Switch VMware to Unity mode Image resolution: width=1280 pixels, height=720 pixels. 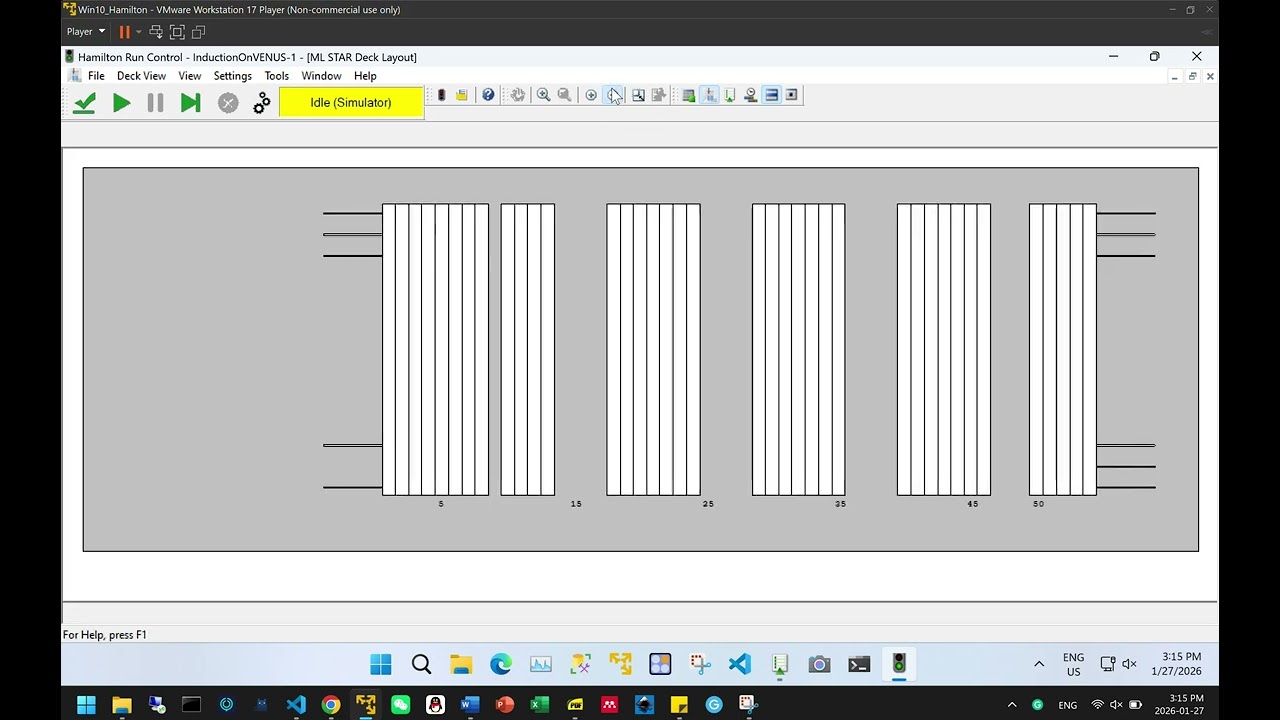pos(198,32)
